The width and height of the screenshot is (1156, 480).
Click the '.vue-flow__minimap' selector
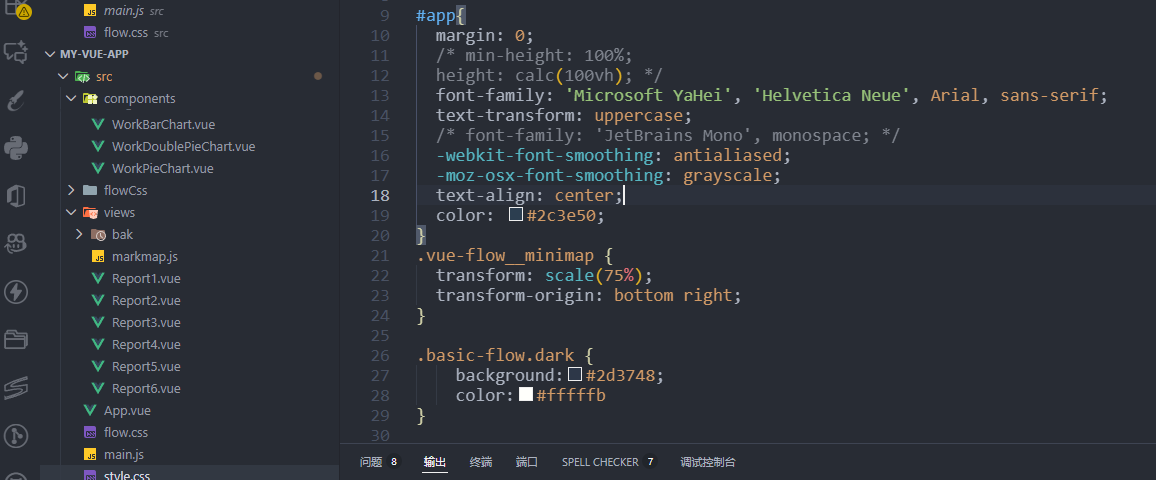tap(505, 255)
